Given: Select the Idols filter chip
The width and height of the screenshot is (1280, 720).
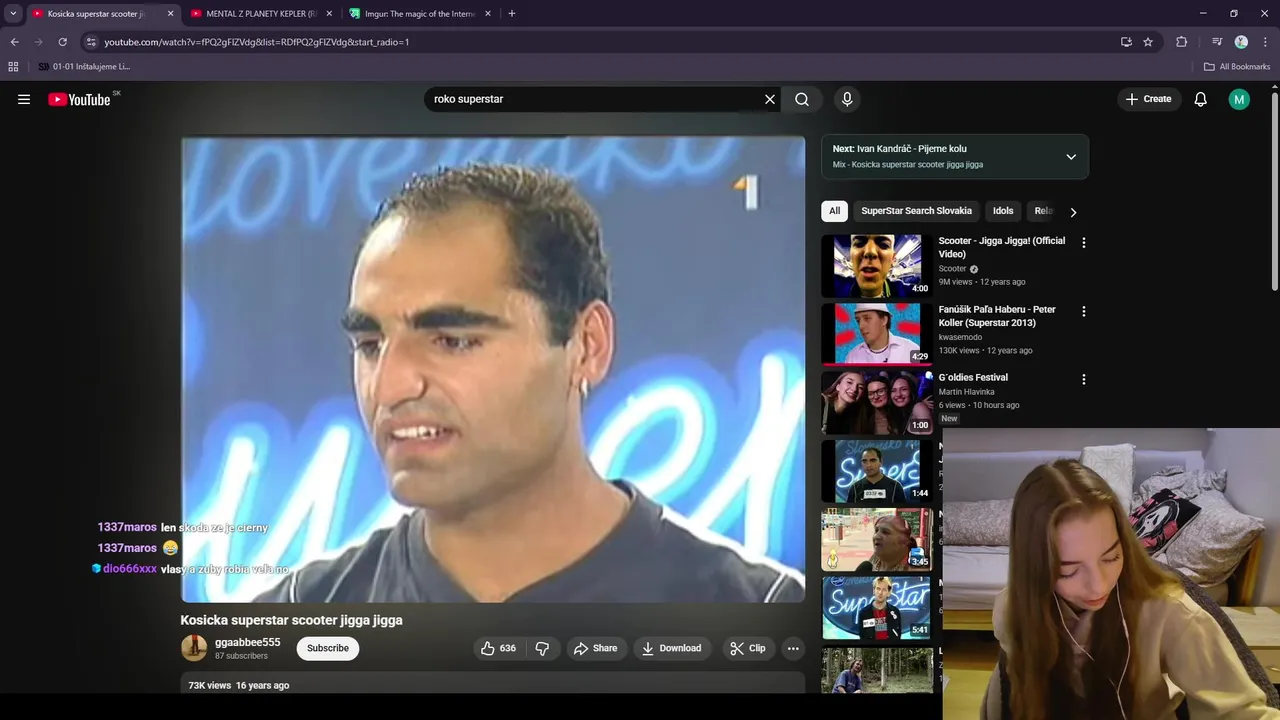Looking at the screenshot, I should (1003, 211).
